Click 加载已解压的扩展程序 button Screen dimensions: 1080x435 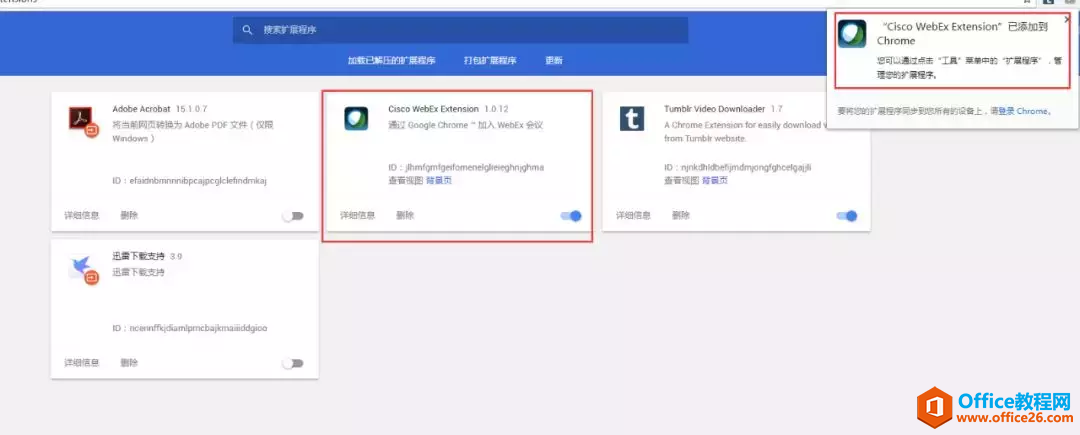point(391,61)
